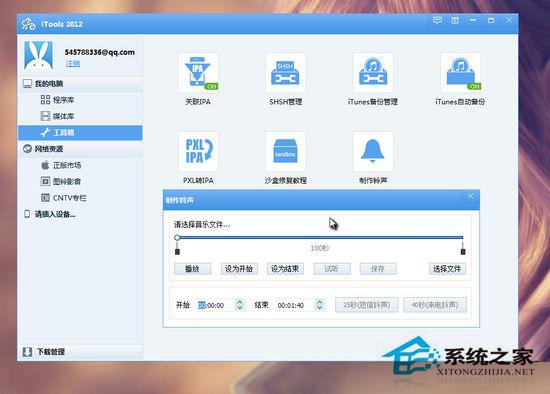Viewport: 550px width, 394px height.
Task: Toggle ON badge on 关联IPA icon
Action: pos(212,86)
